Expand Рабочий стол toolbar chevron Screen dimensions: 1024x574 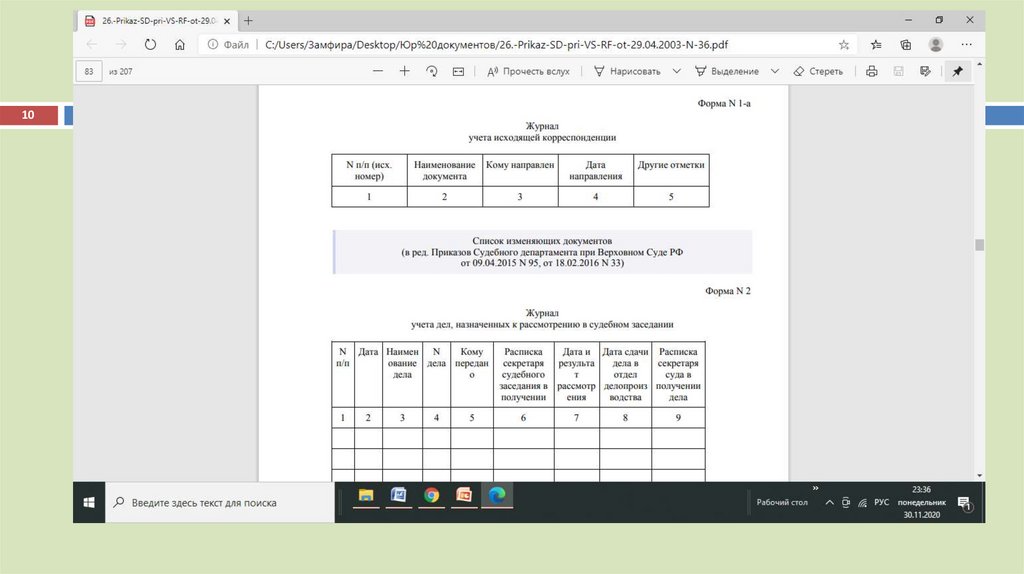815,488
